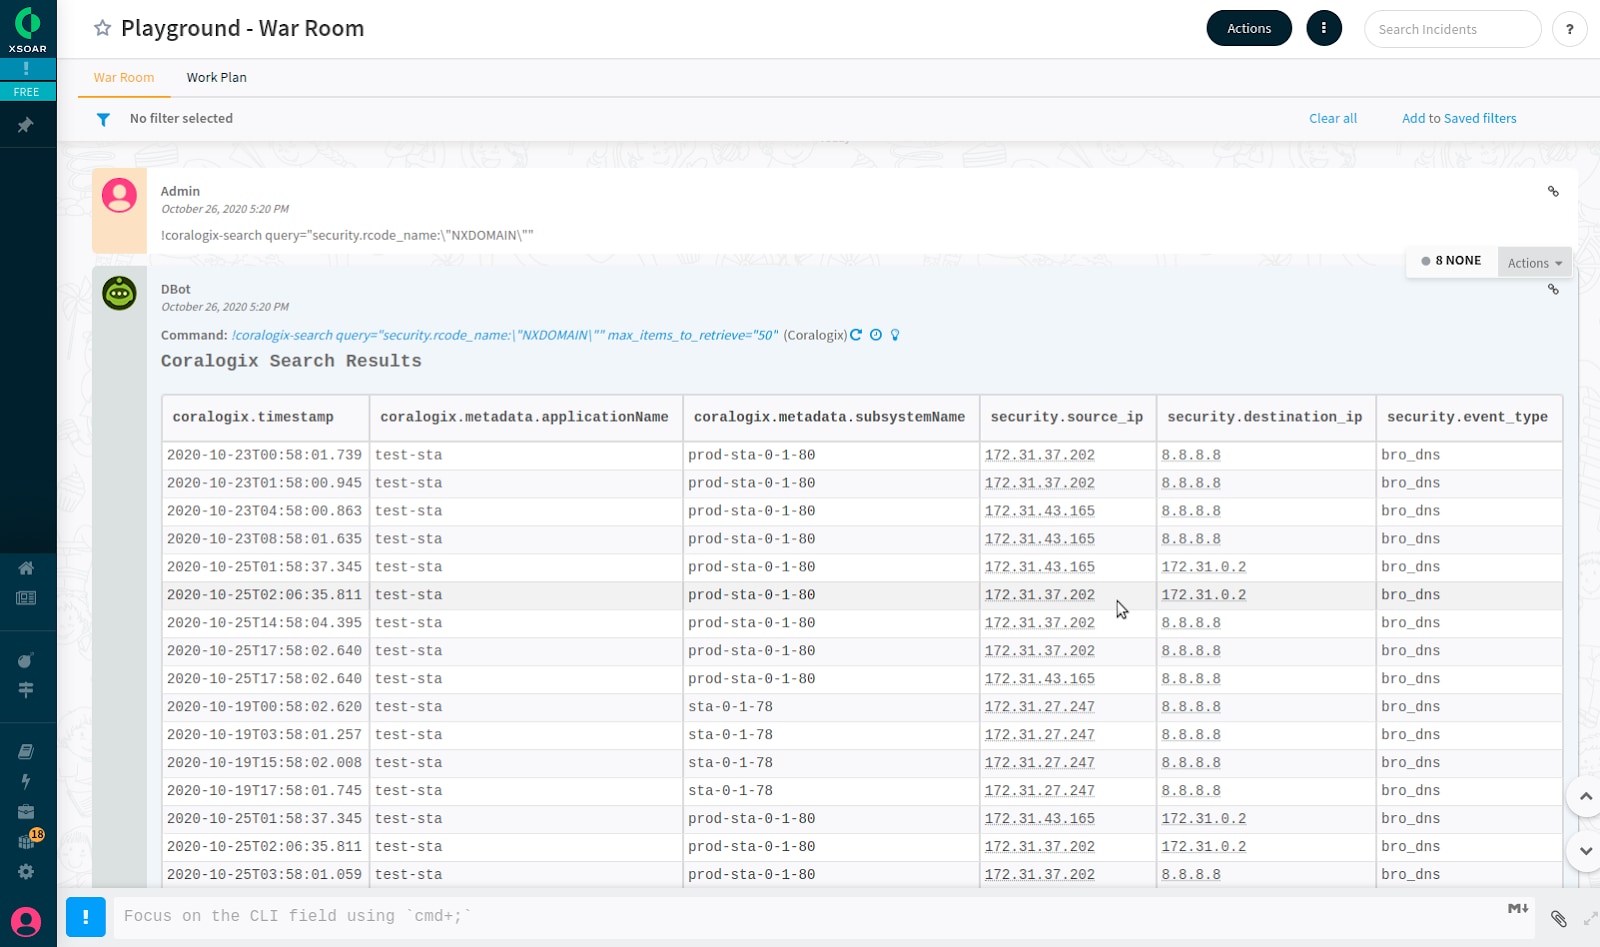
Task: Click source IP 172.31.43.165 in the 2020-10-23T04:58:00.863 row
Action: pyautogui.click(x=1039, y=511)
